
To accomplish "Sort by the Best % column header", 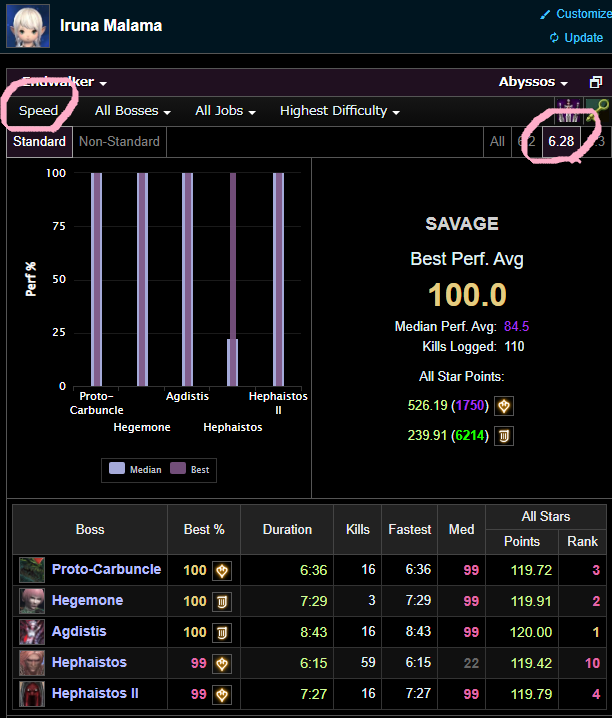I will [204, 530].
